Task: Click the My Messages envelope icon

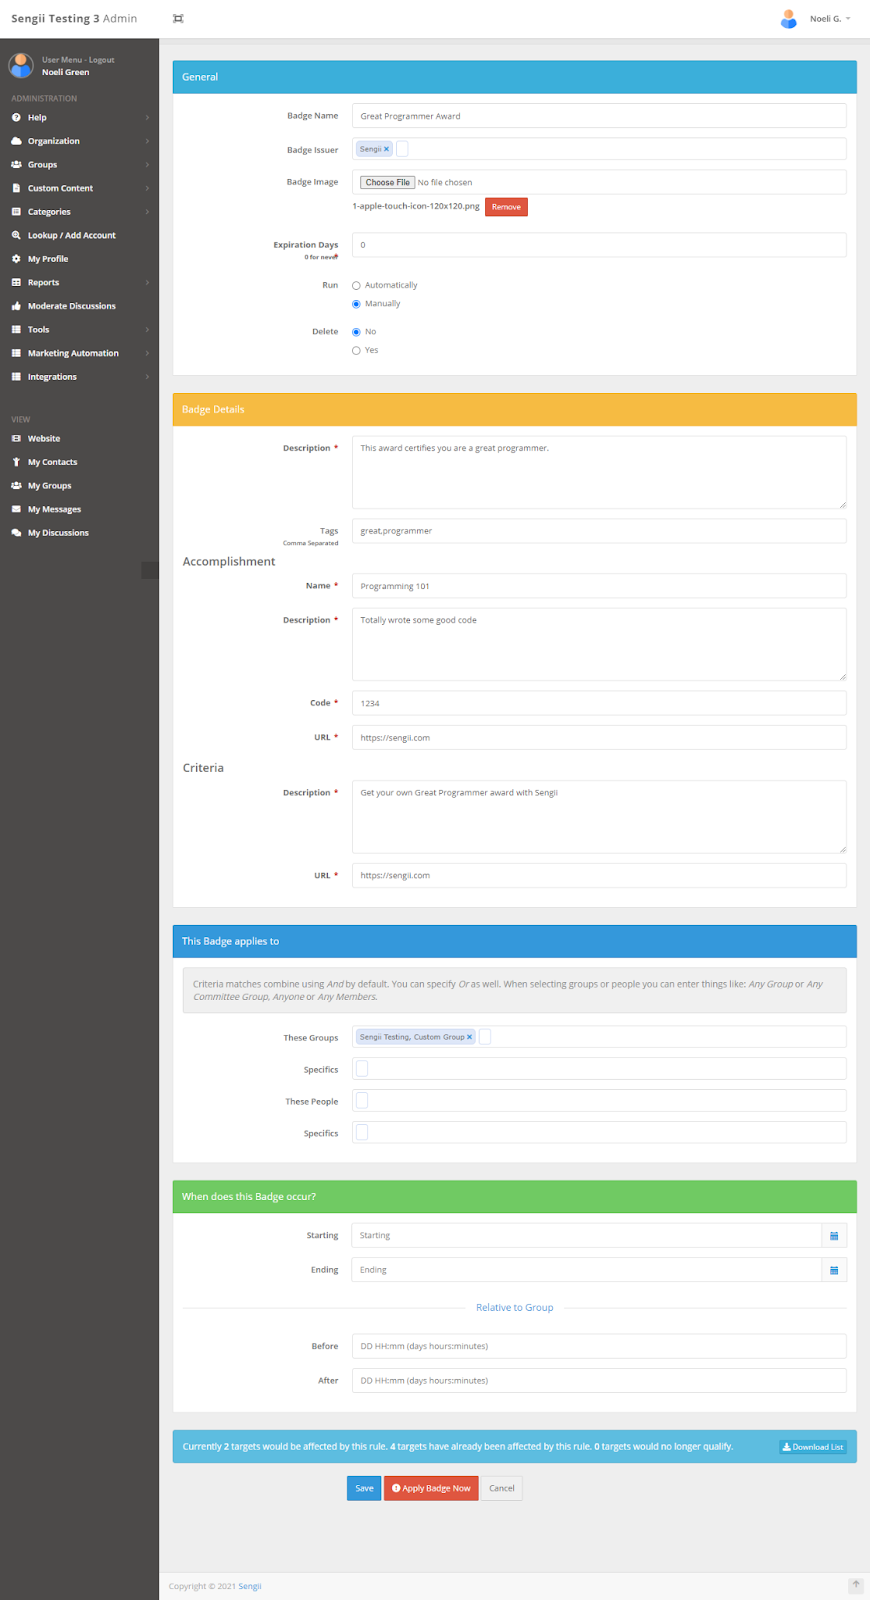Action: click(16, 509)
